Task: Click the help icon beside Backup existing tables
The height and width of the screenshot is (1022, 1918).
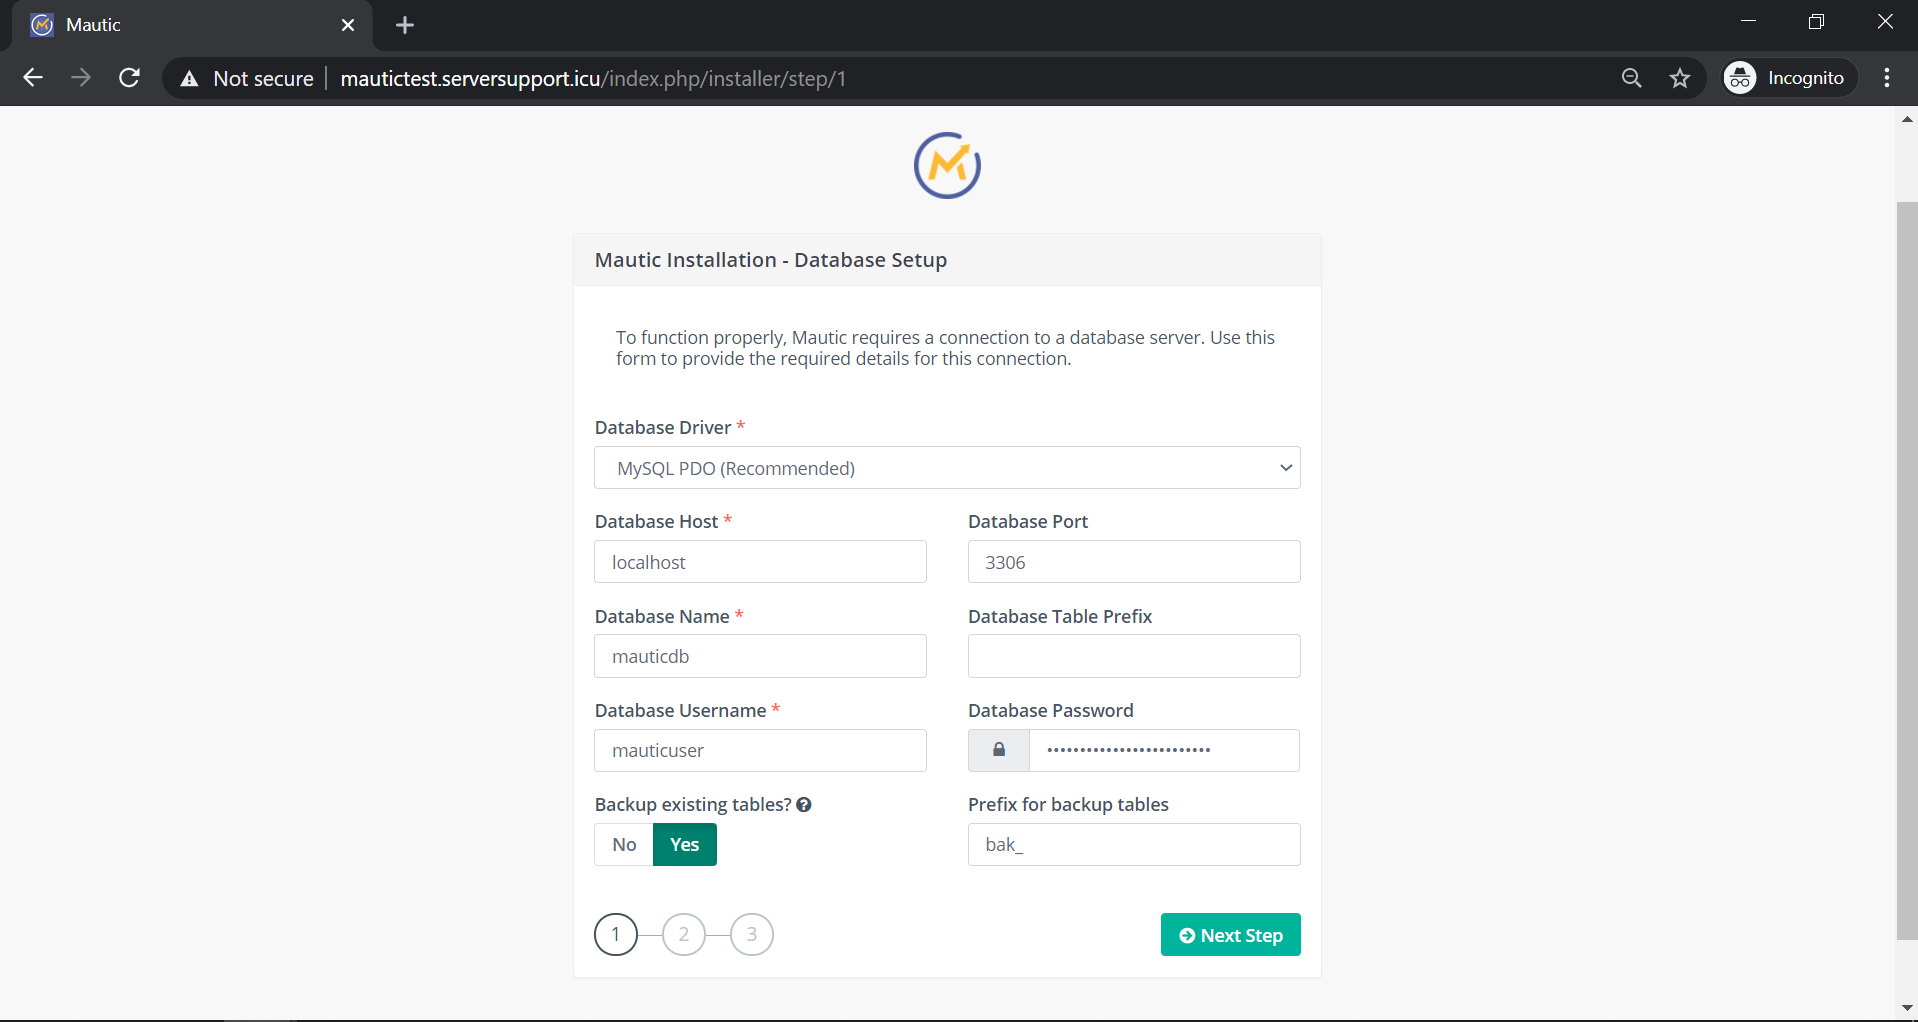Action: [804, 805]
